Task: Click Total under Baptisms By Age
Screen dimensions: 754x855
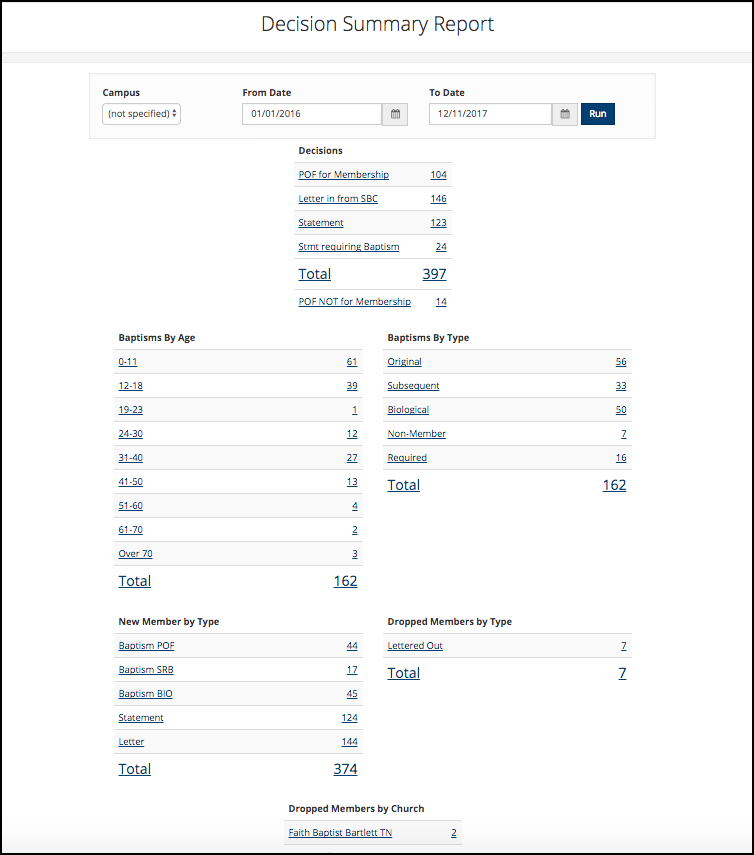Action: pos(135,581)
